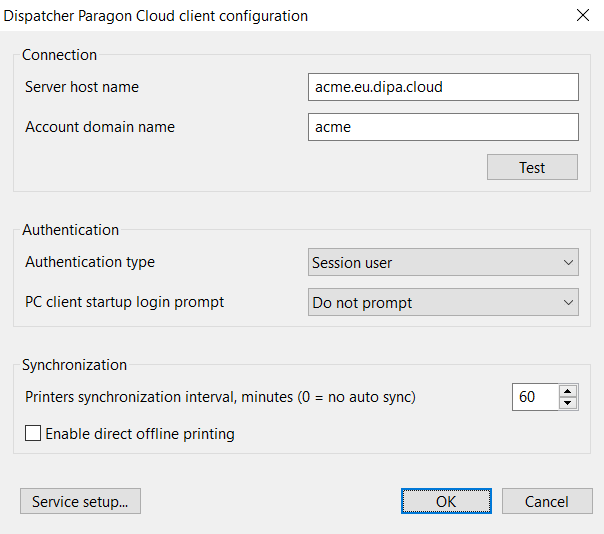
Task: Click the "Account domain name" label
Action: [x=100, y=127]
